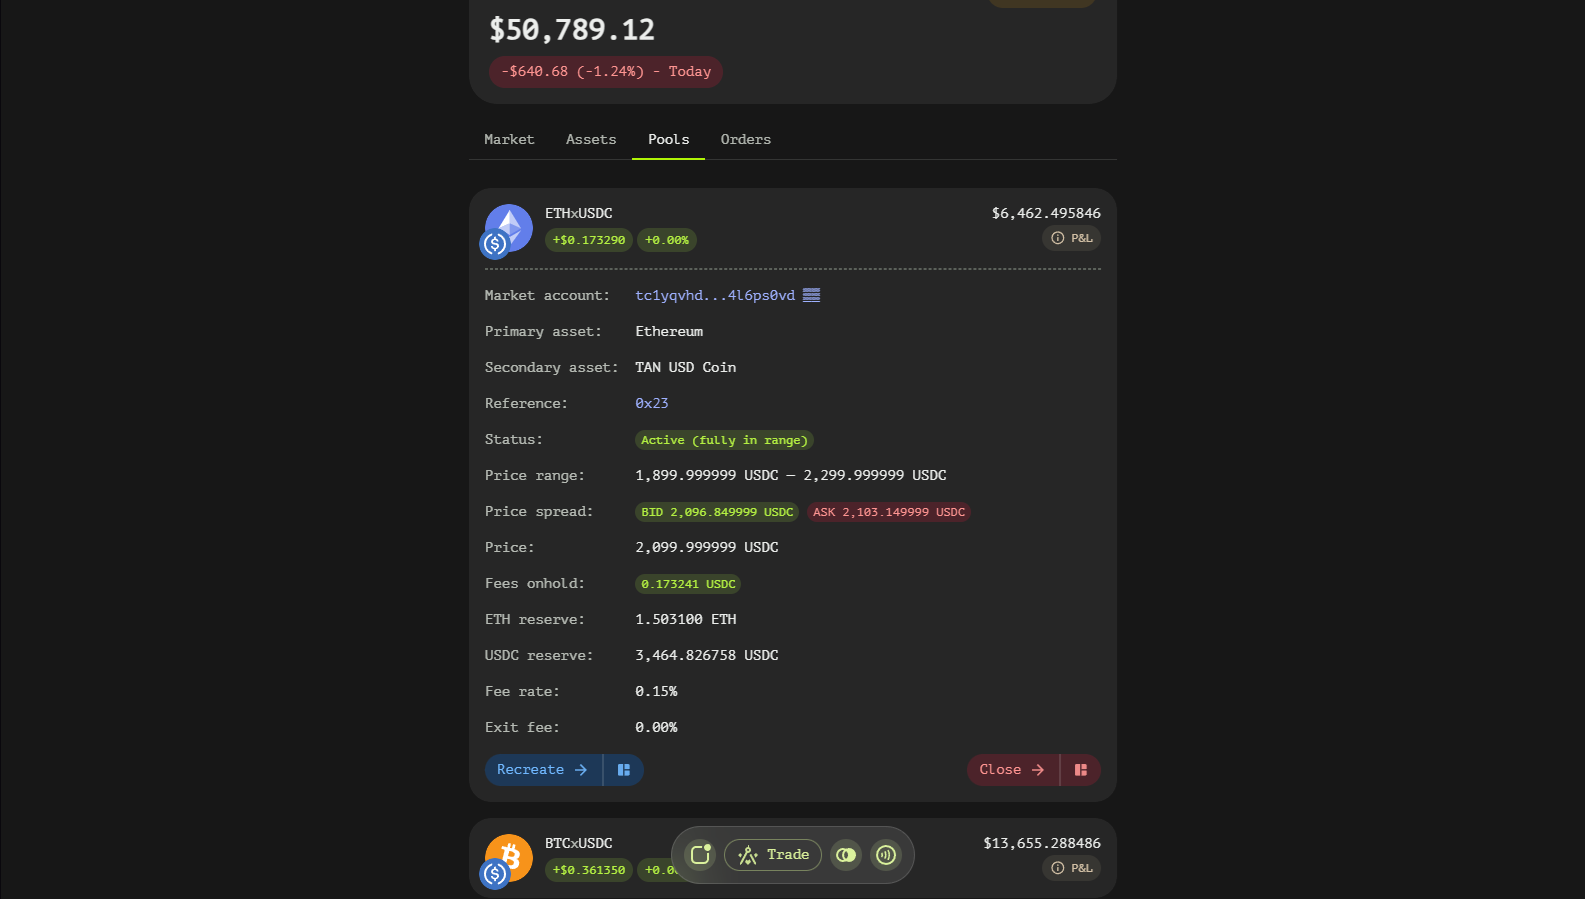Open P&L info for the ETHxUSDC pool
Image resolution: width=1585 pixels, height=899 pixels.
tap(1071, 238)
